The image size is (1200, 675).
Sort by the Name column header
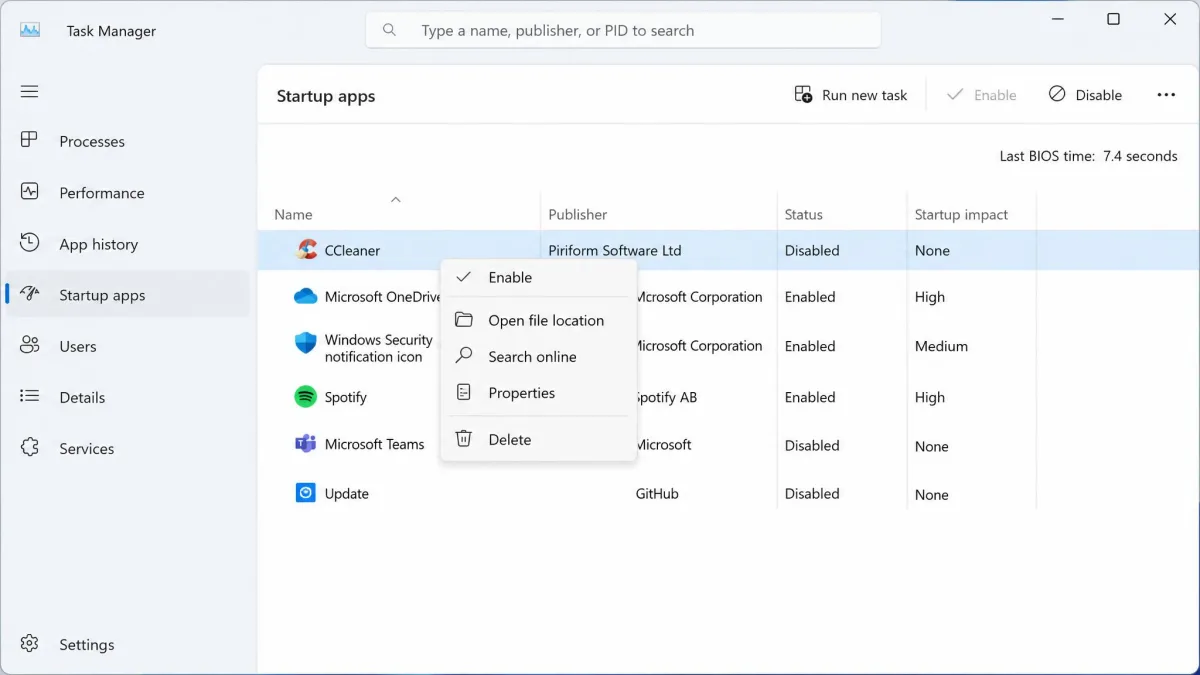tap(293, 214)
